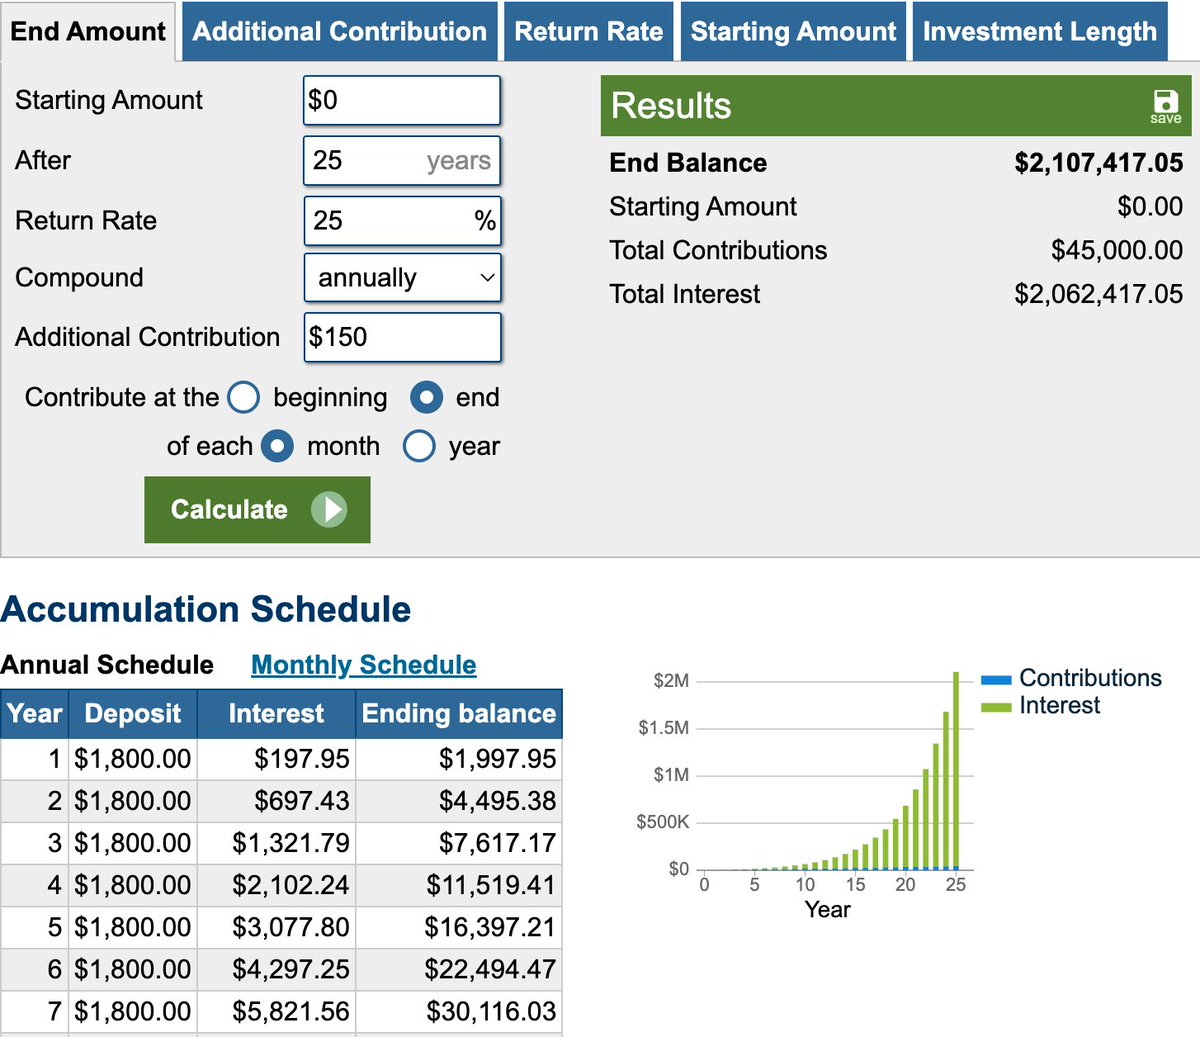The width and height of the screenshot is (1200, 1037).
Task: Click the End Balance label
Action: pos(688,163)
